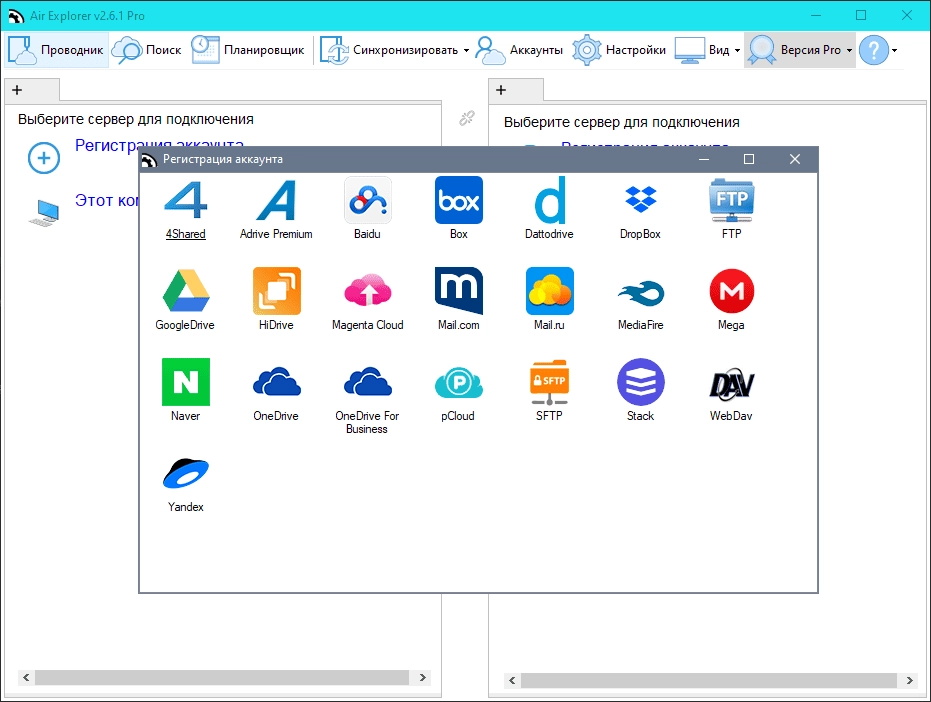931x702 pixels.
Task: Choose the DropBox icon
Action: coord(641,201)
